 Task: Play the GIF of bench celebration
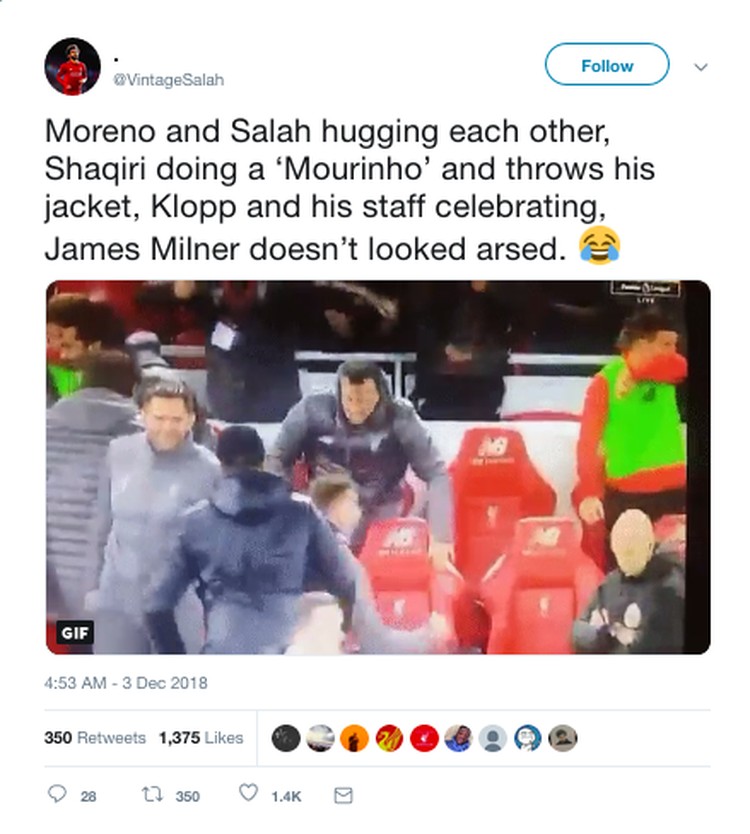point(378,467)
